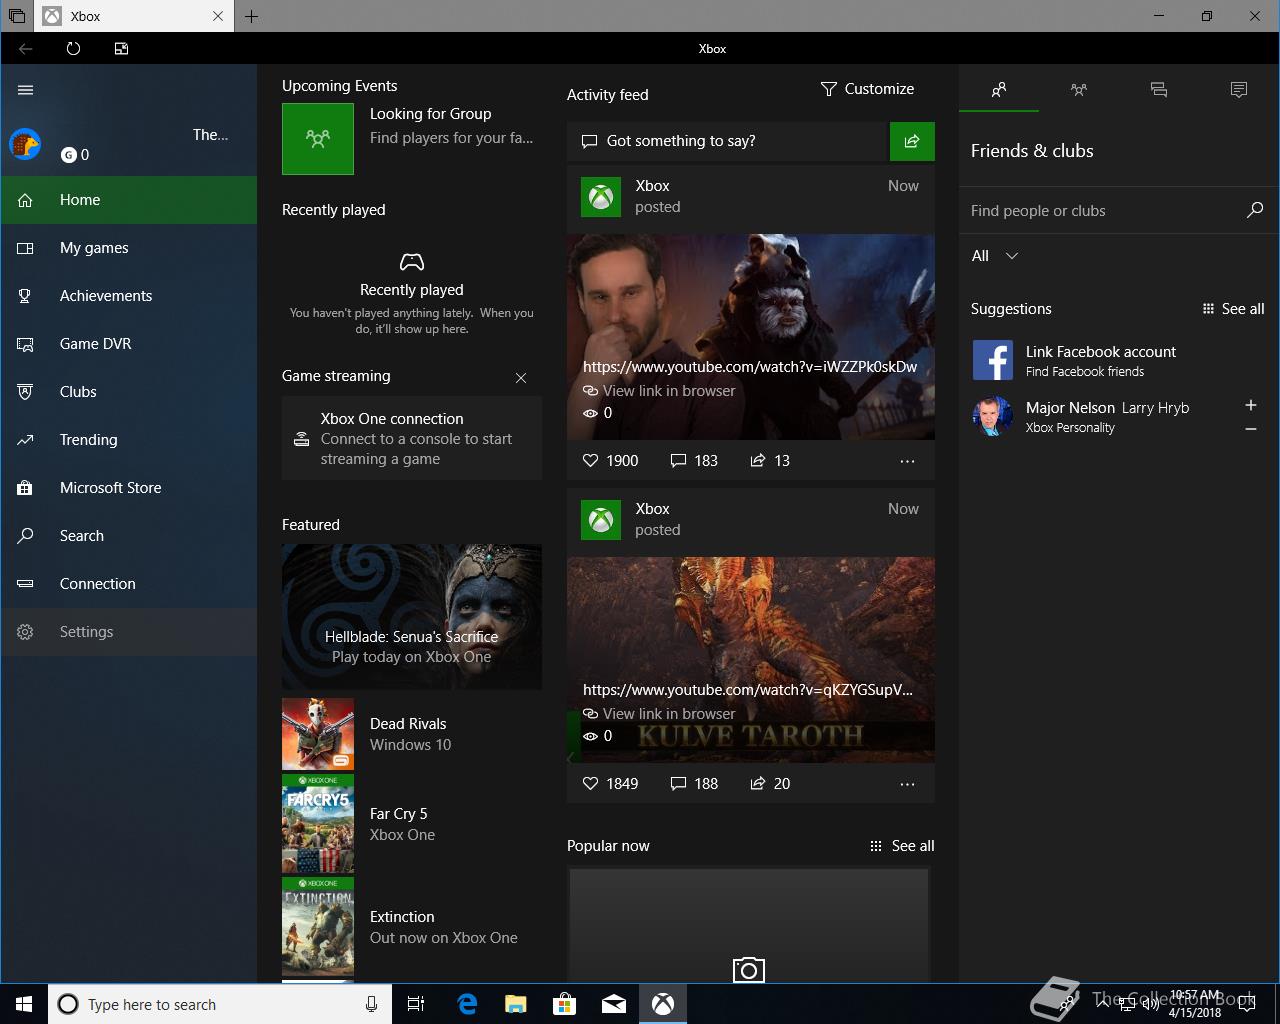Viewport: 1280px width, 1024px height.
Task: Go to Home in the sidebar
Action: [129, 200]
